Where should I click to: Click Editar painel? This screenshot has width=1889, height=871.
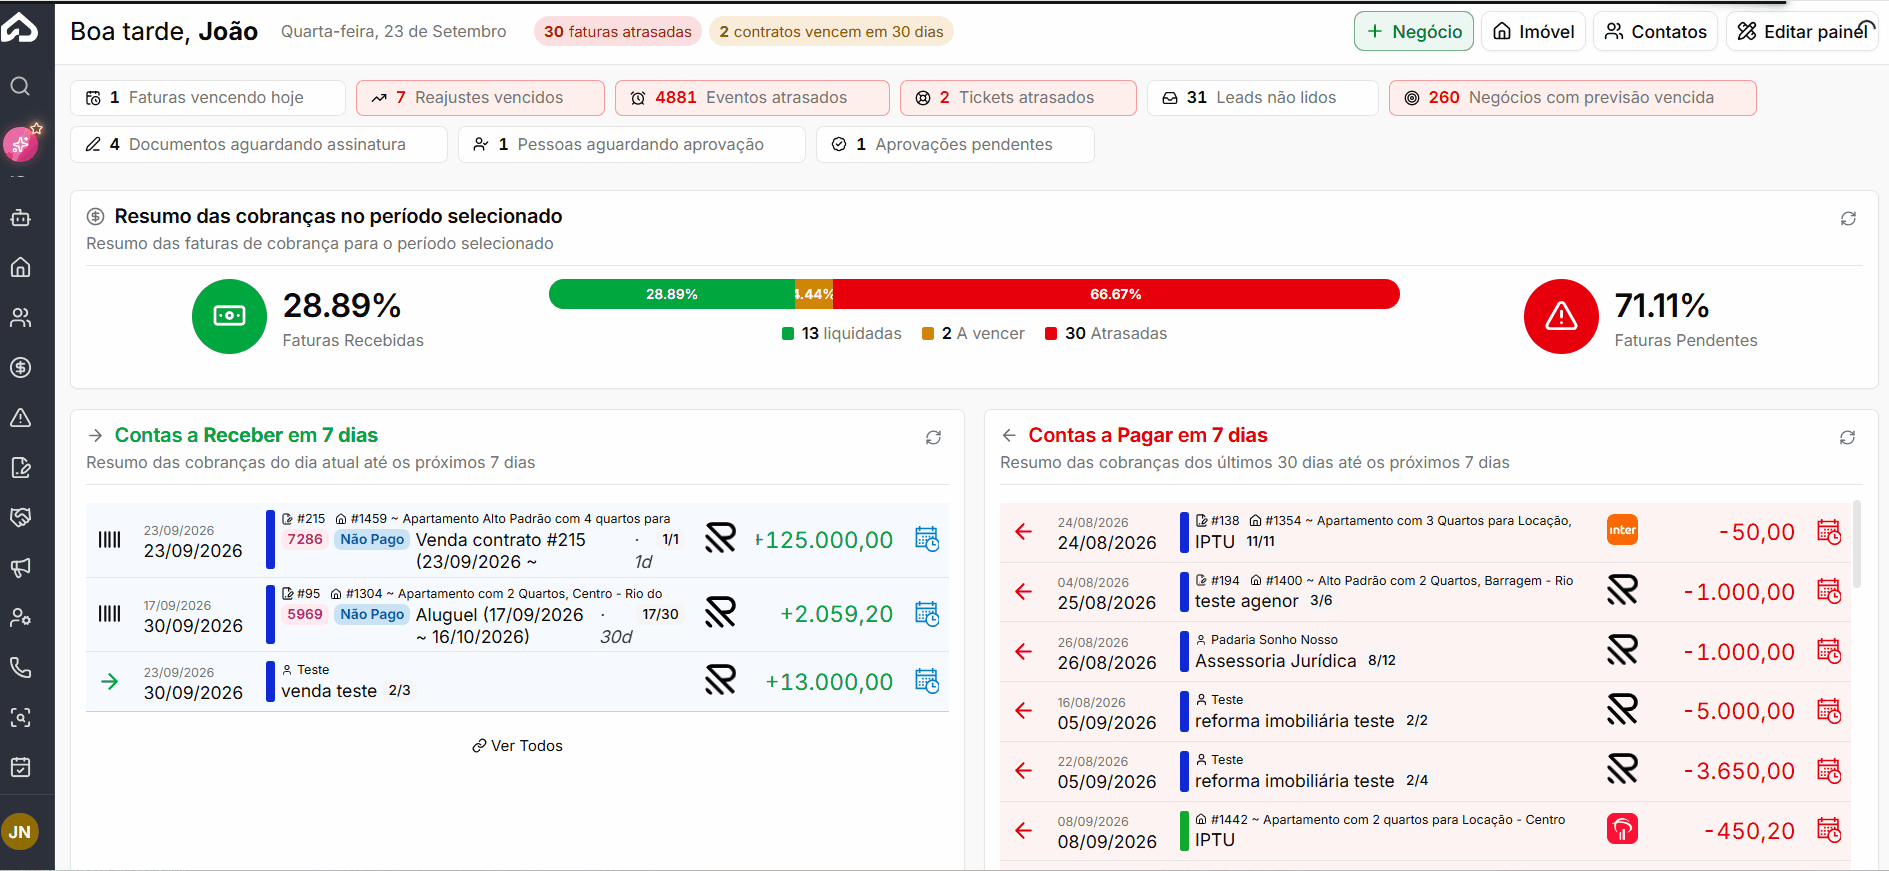[x=1802, y=31]
